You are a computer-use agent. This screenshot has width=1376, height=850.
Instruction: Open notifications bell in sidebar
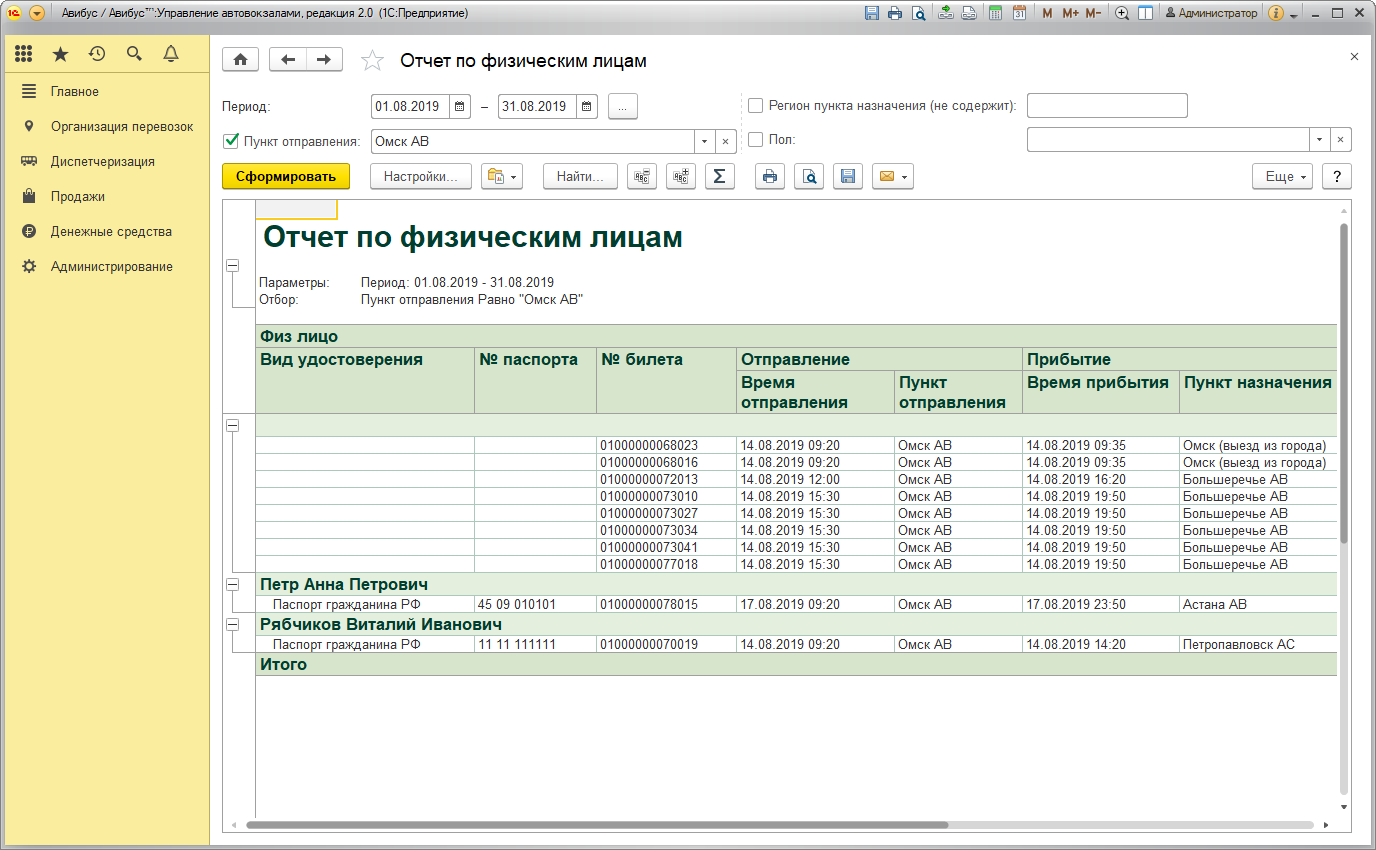click(x=171, y=54)
